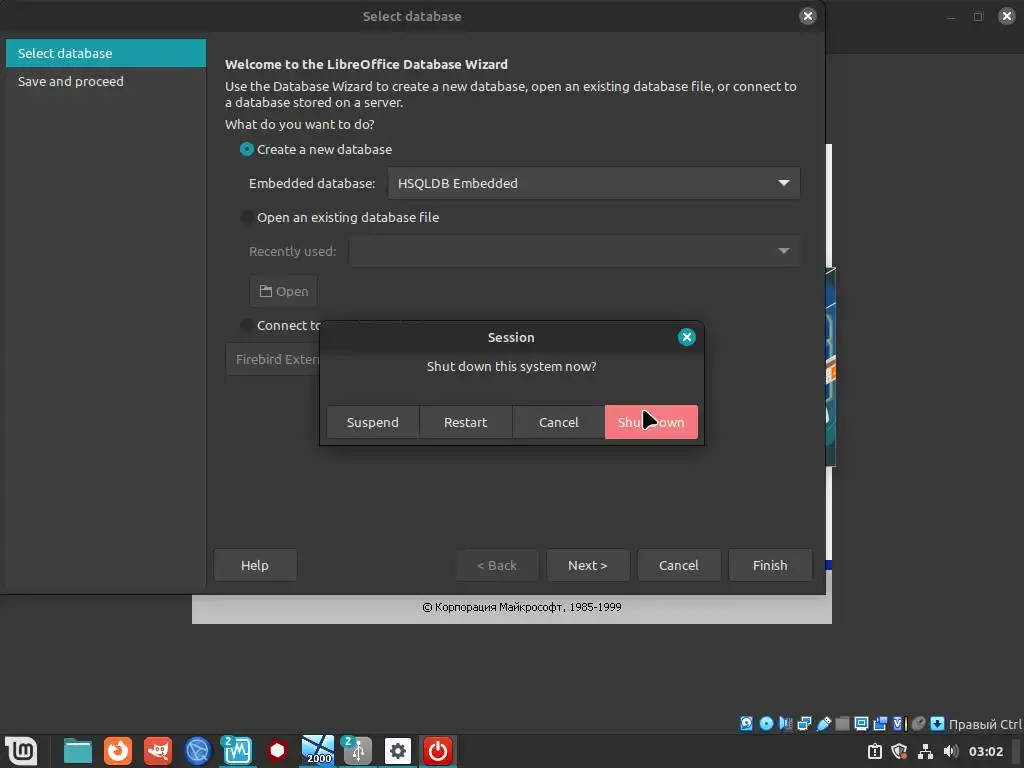Close the Session dialog with the X

coord(686,337)
